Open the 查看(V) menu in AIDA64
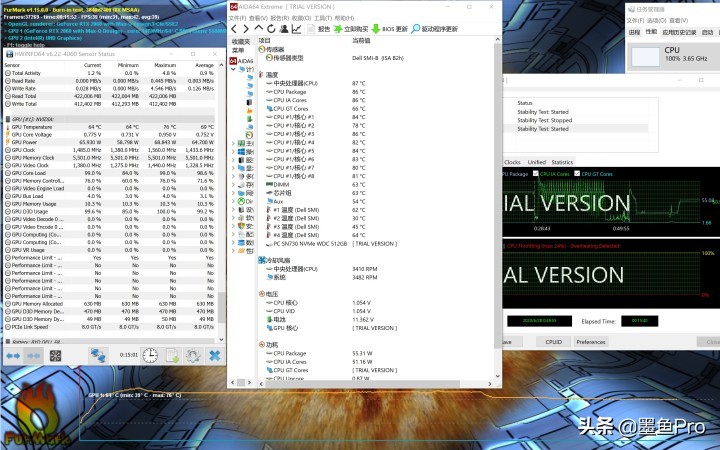The height and width of the screenshot is (450, 720). coord(259,18)
